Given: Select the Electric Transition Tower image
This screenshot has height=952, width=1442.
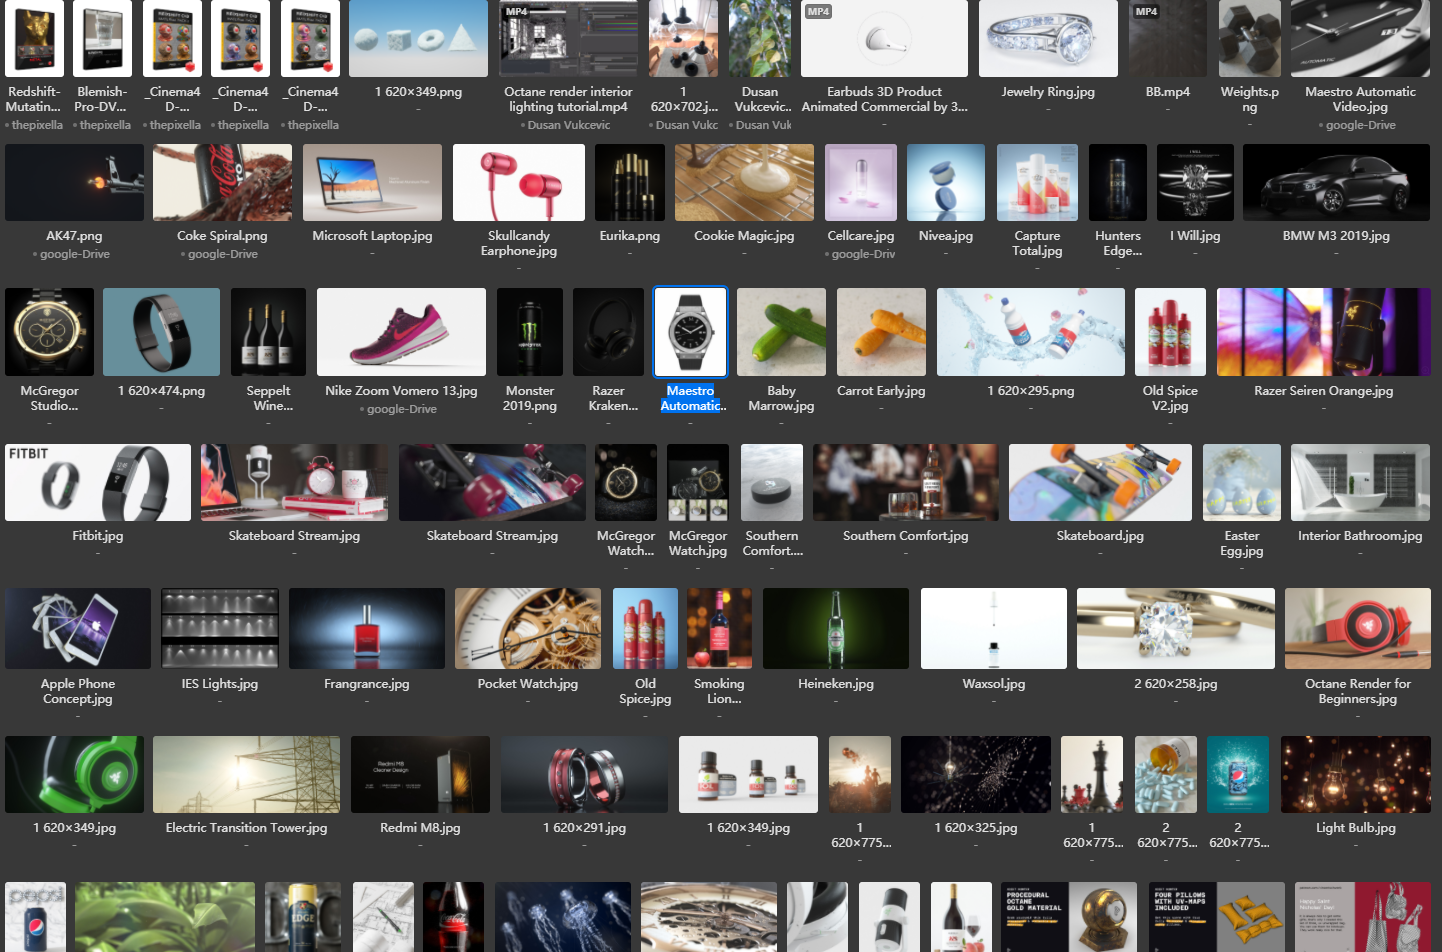Looking at the screenshot, I should pyautogui.click(x=246, y=775).
